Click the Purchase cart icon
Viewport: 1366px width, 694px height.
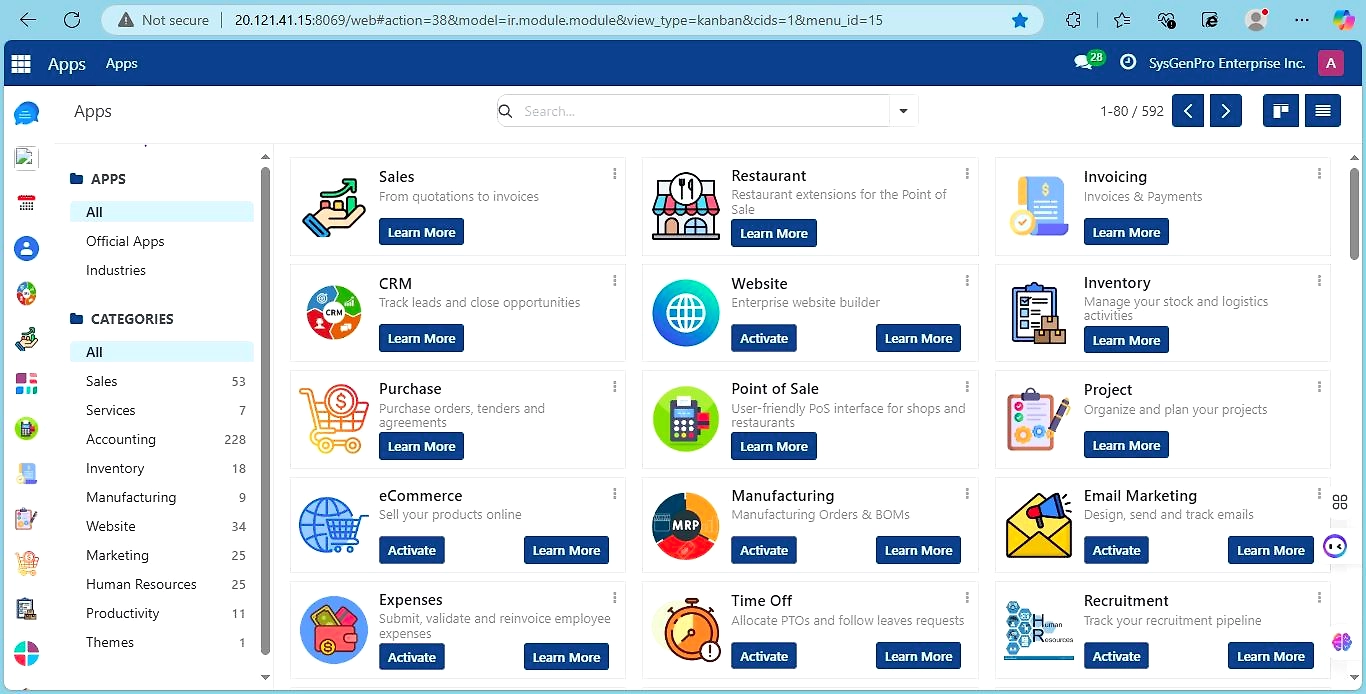(x=334, y=419)
